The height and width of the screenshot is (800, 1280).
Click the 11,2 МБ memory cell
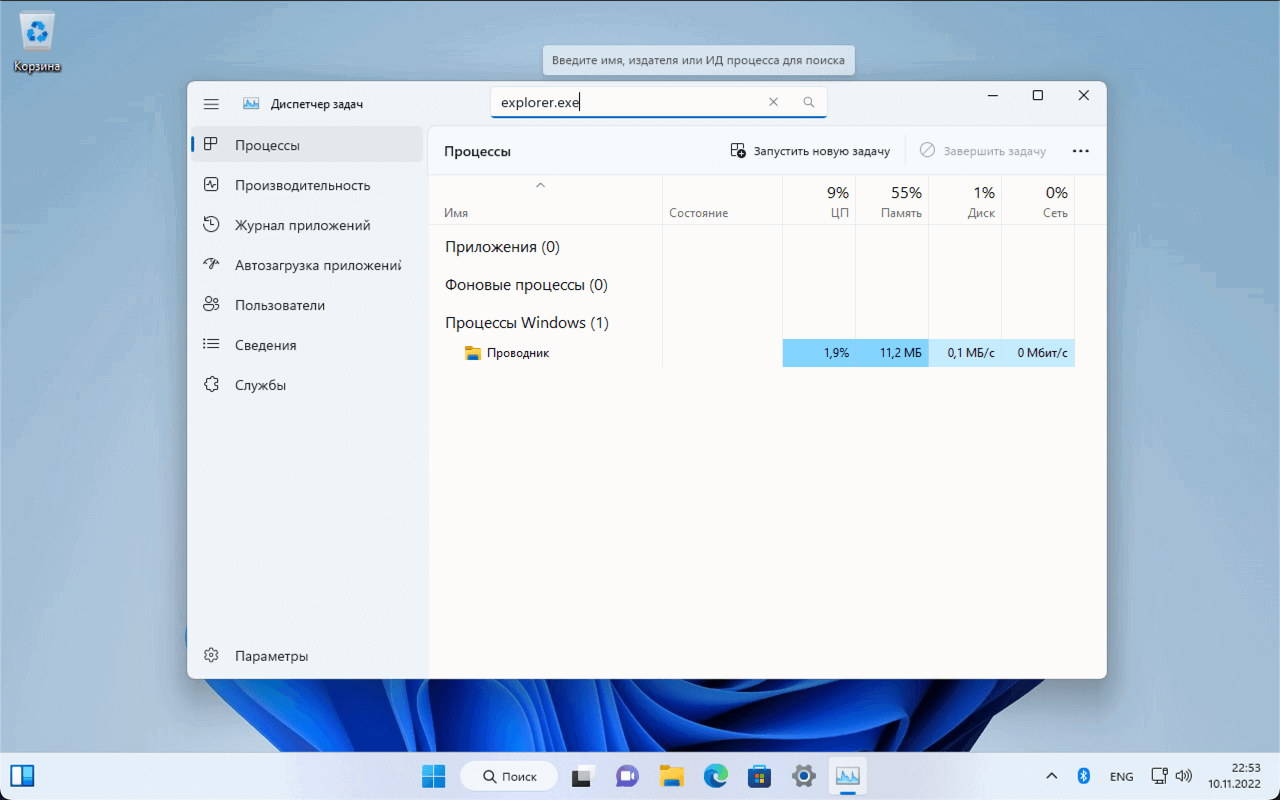tap(892, 353)
